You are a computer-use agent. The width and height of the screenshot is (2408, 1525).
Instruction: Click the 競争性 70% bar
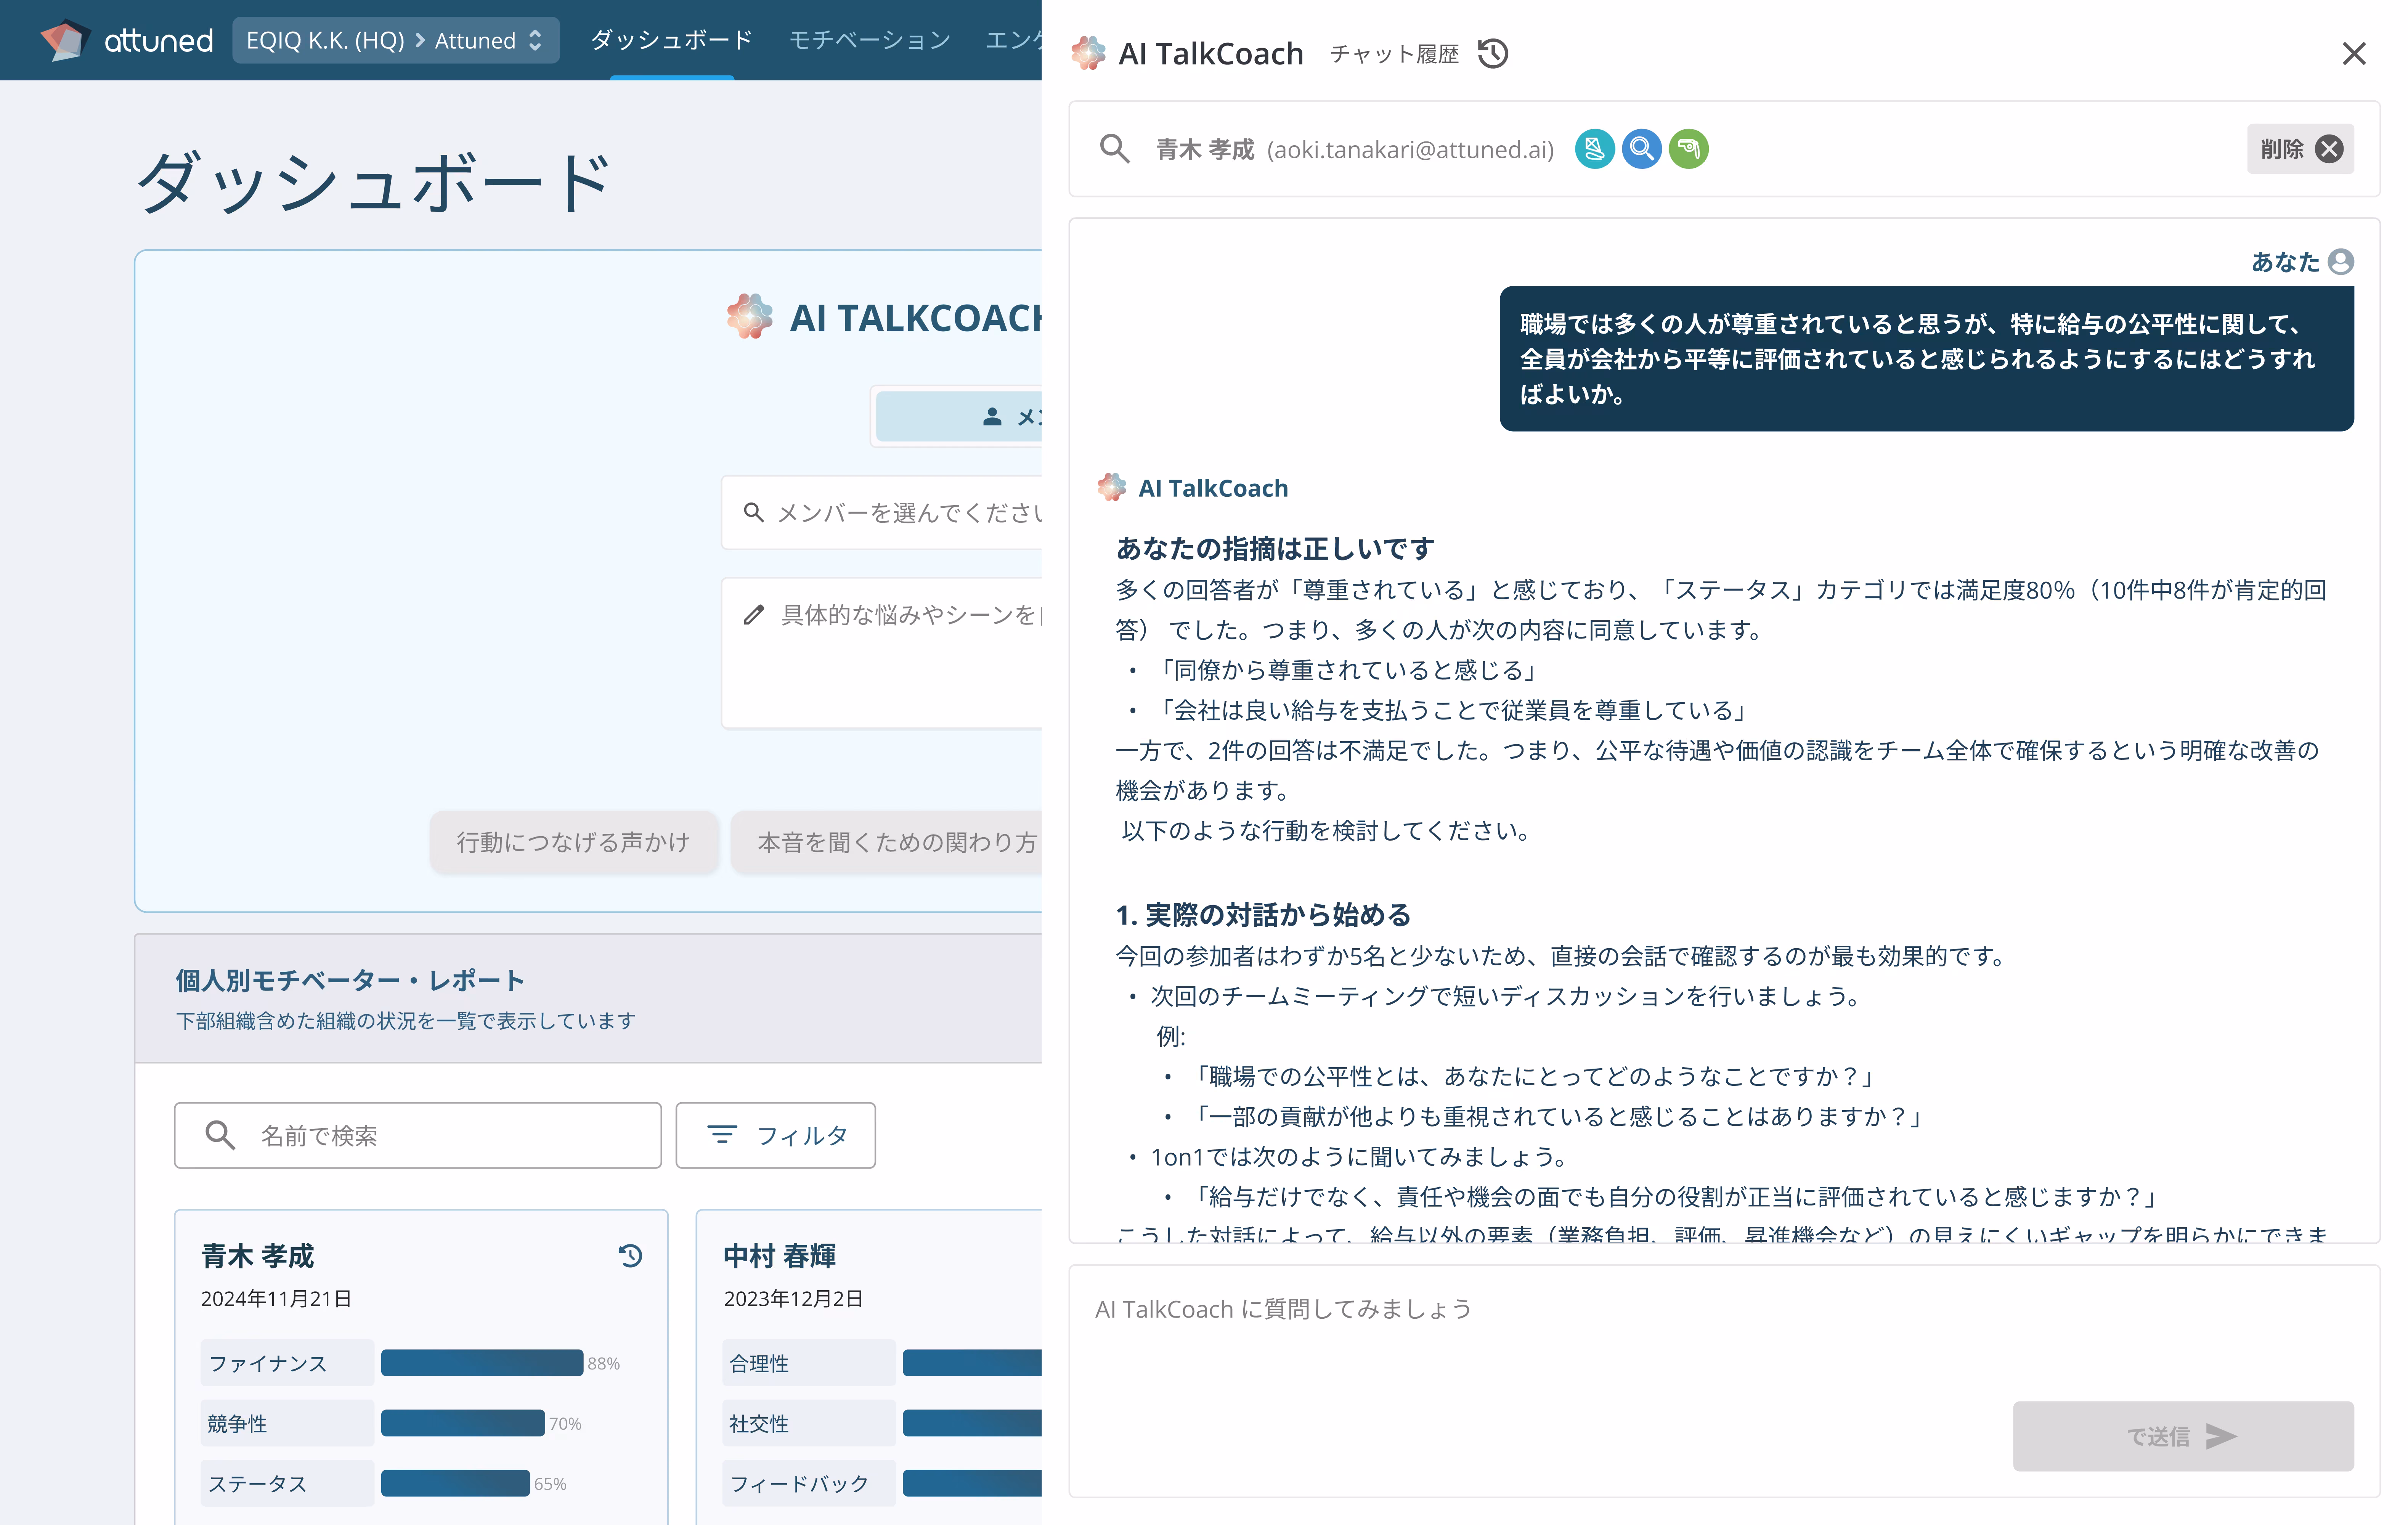(463, 1423)
